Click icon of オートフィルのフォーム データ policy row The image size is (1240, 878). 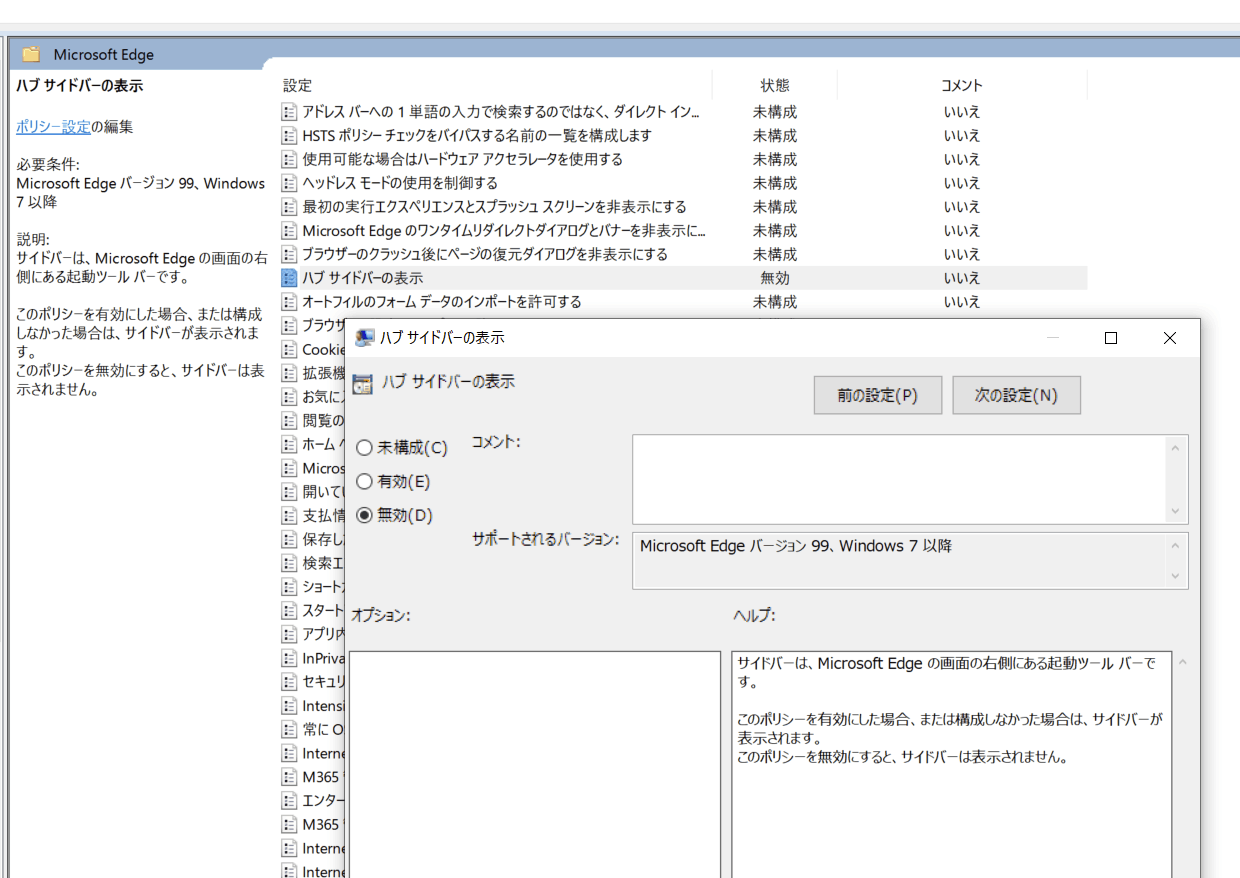coord(290,301)
